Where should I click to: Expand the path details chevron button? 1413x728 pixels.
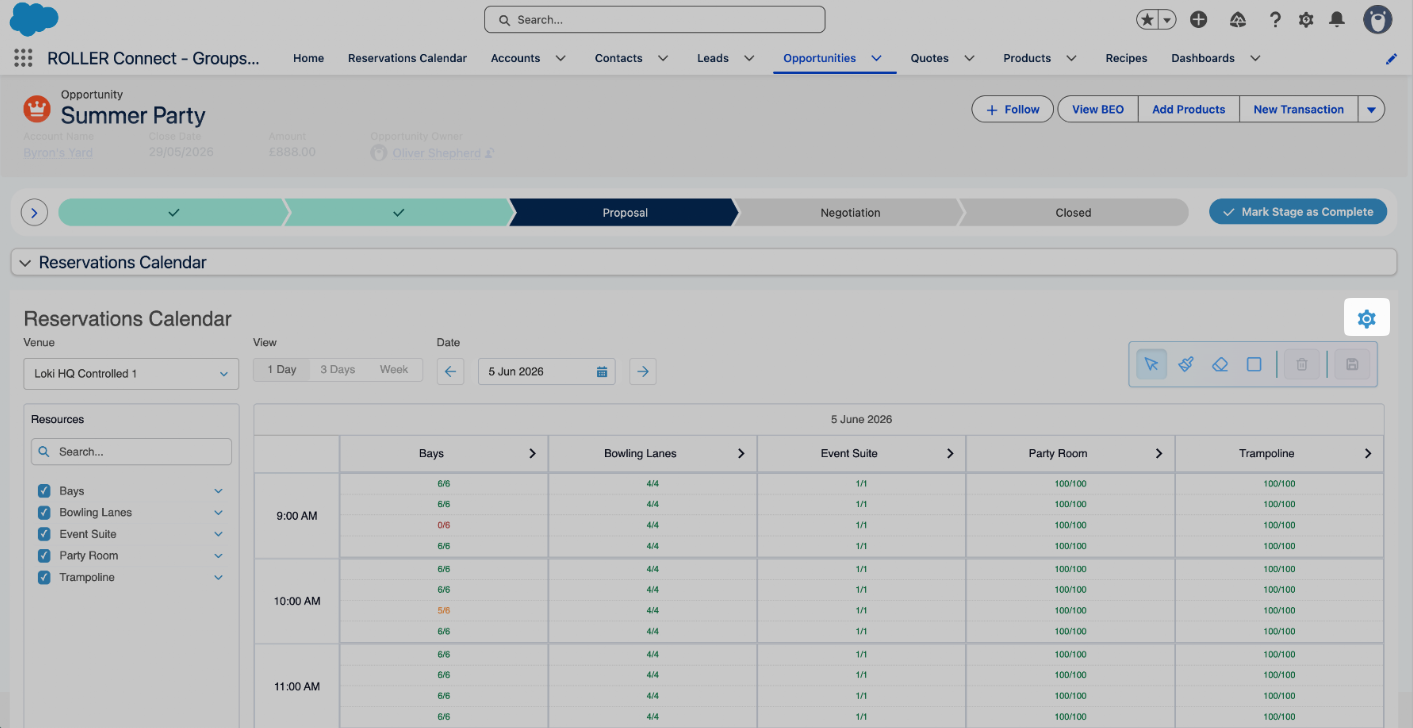coord(34,212)
